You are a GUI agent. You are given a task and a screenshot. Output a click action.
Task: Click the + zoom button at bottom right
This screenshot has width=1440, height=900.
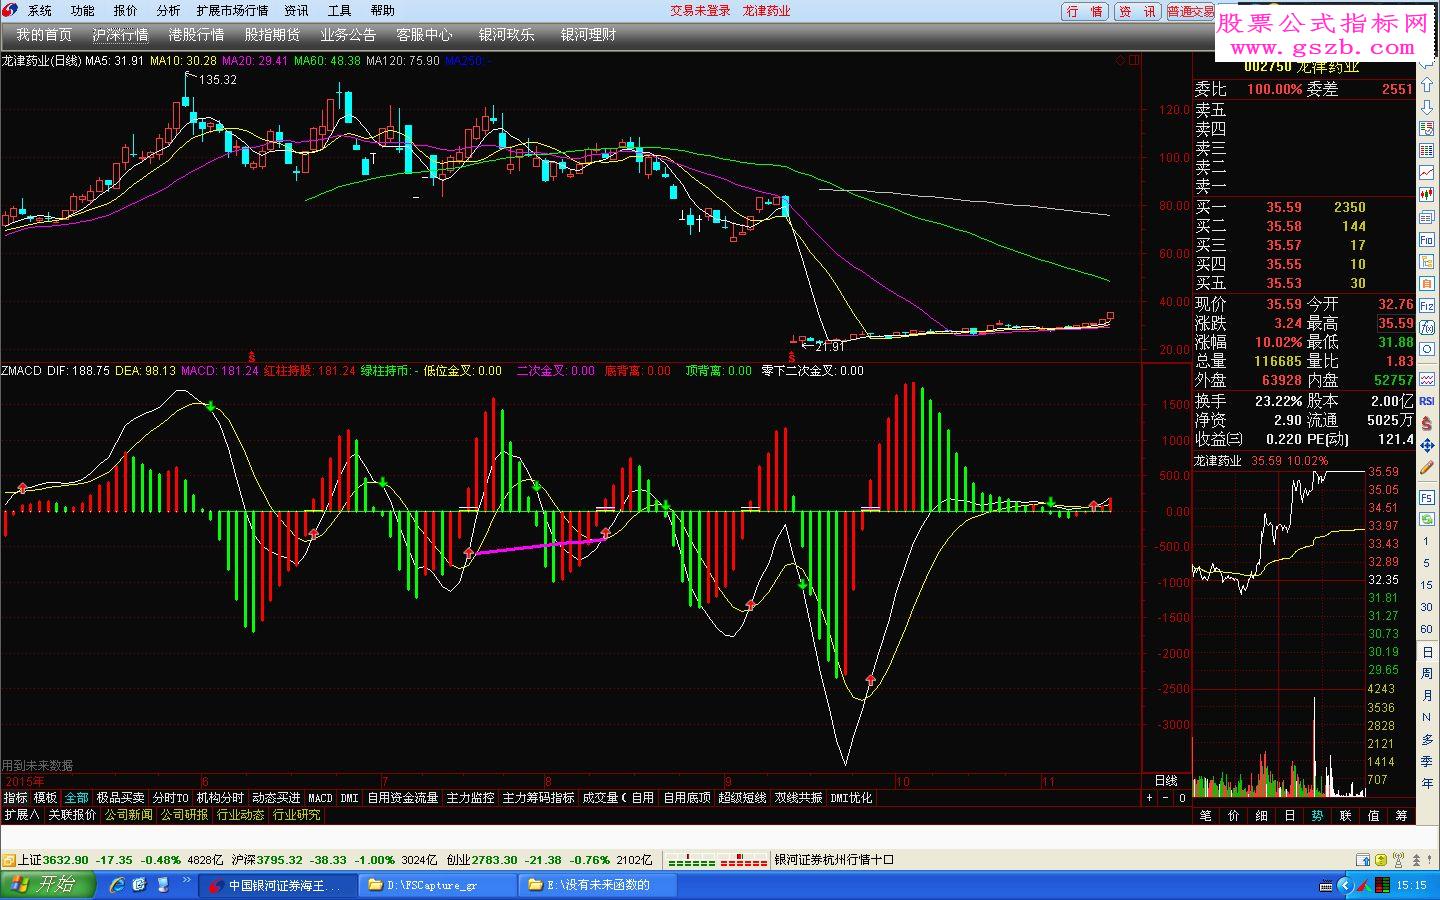point(1150,798)
